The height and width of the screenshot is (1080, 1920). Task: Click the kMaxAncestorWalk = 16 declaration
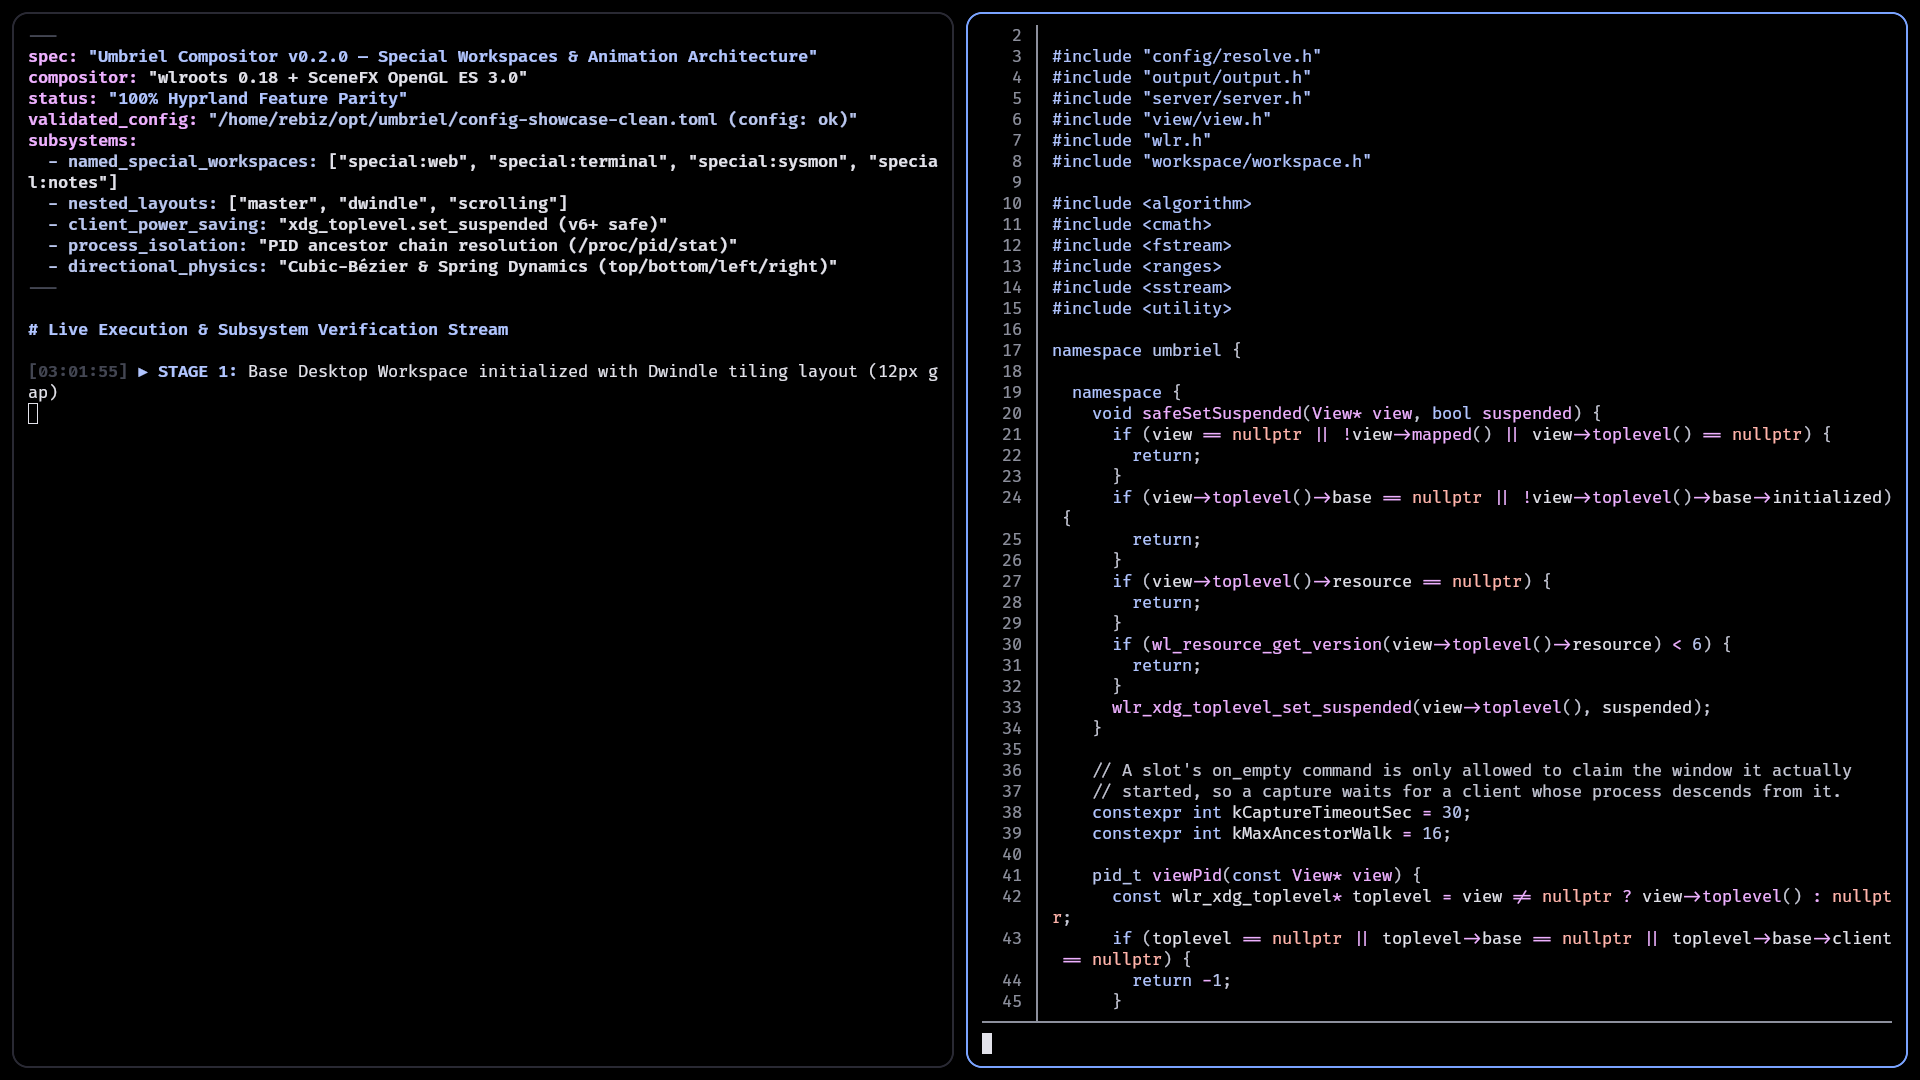[x=1271, y=834]
